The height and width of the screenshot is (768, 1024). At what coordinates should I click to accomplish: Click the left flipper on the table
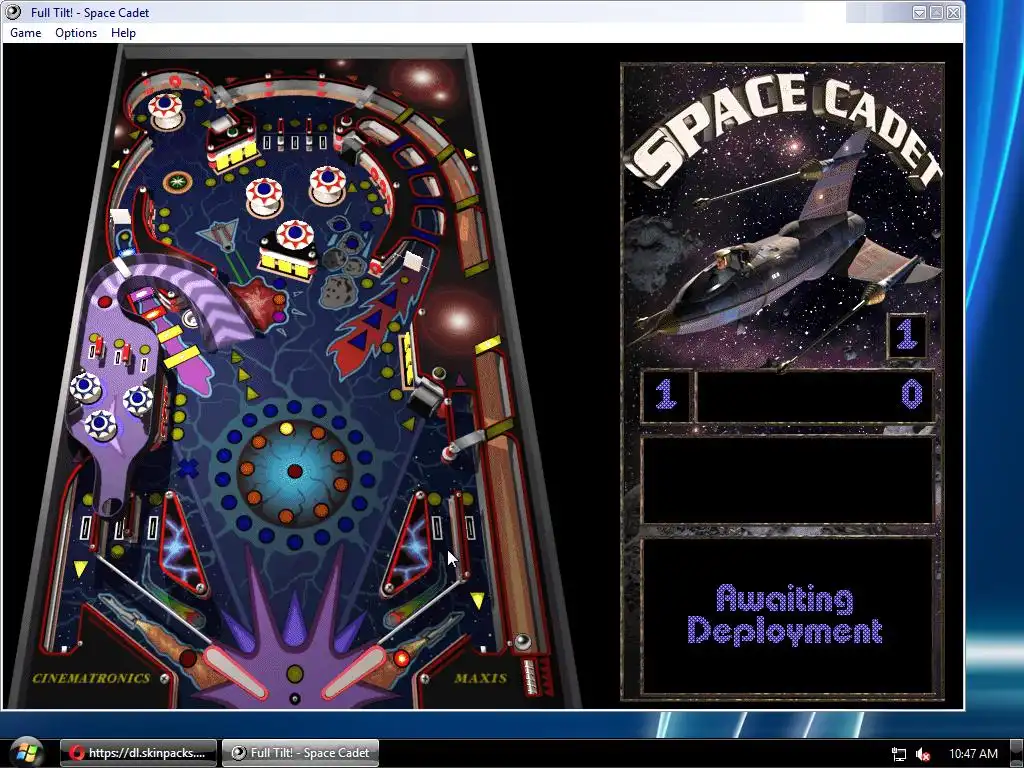click(234, 671)
